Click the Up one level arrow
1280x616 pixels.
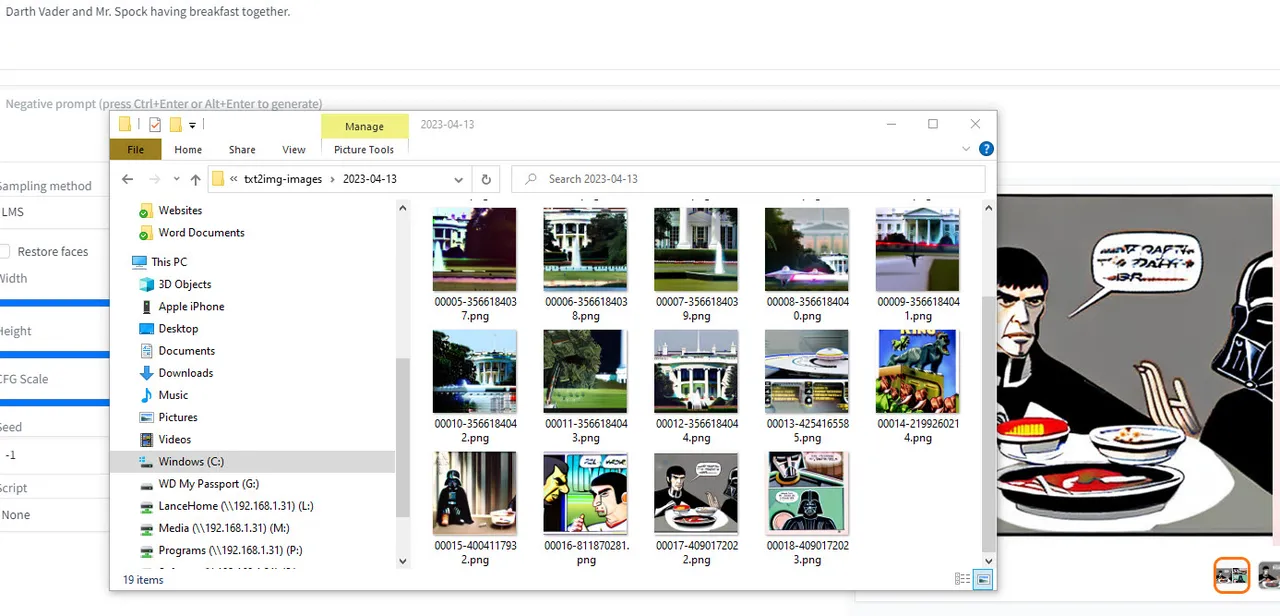click(x=195, y=179)
